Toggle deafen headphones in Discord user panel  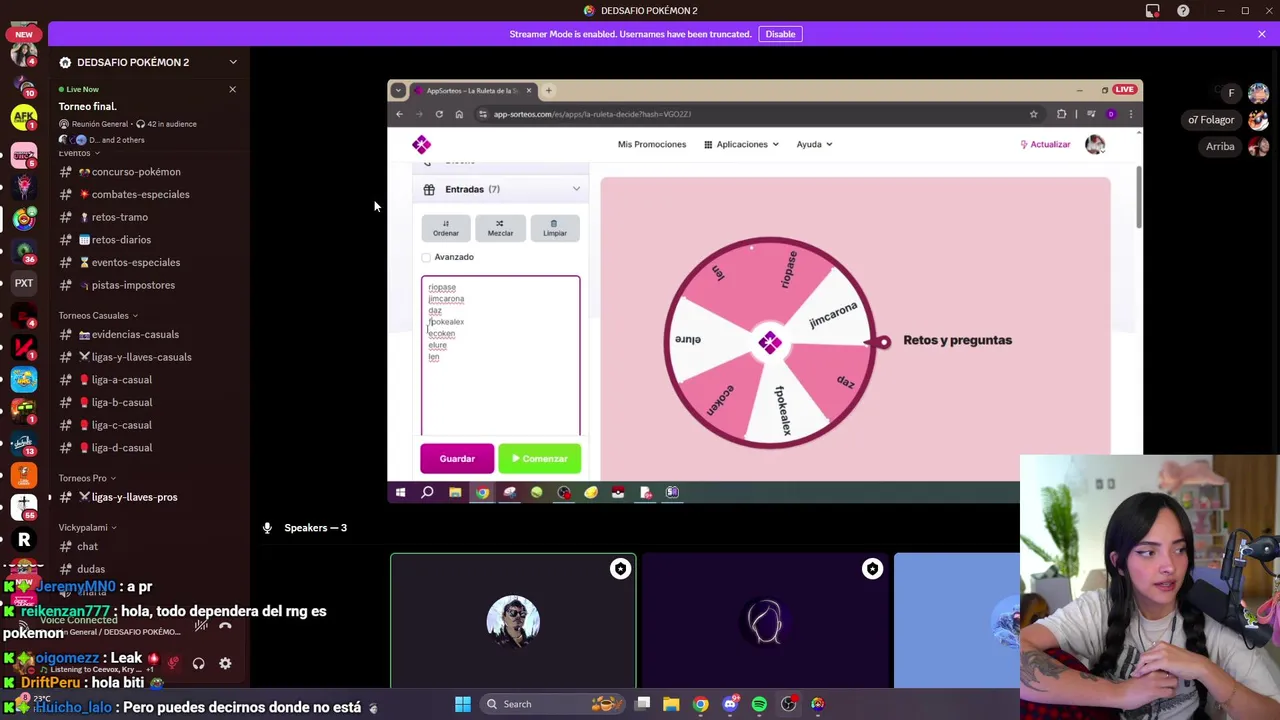click(x=199, y=663)
